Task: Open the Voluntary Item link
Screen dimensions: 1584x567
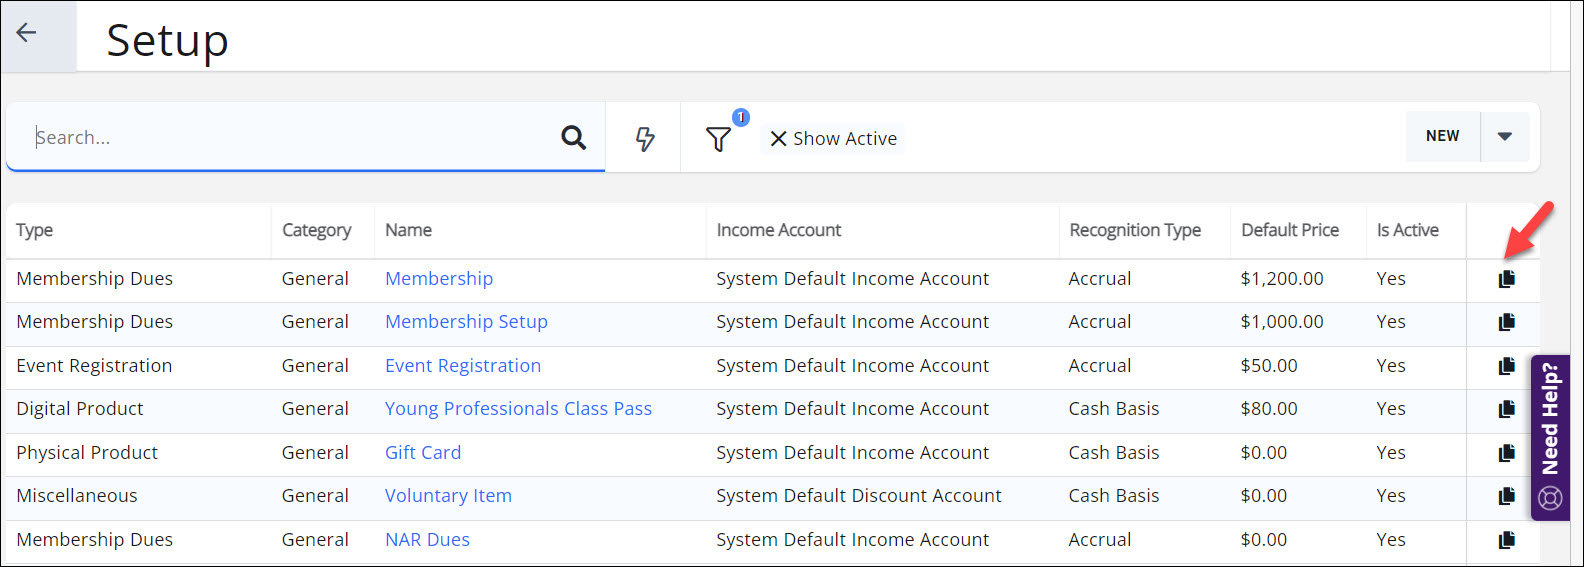Action: point(448,496)
